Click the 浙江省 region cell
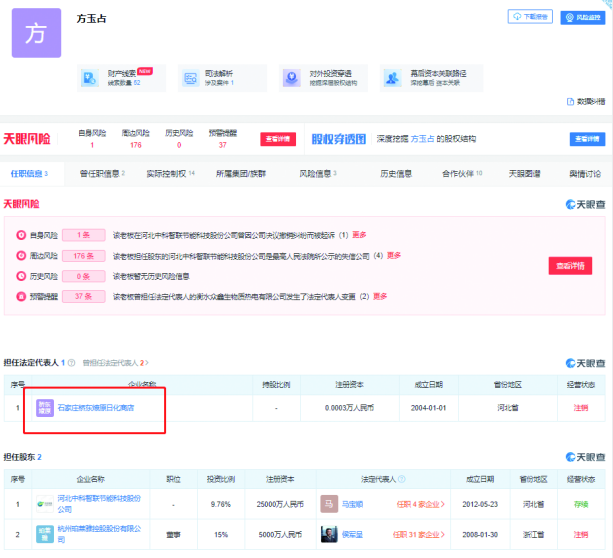The width and height of the screenshot is (613, 558). point(533,535)
